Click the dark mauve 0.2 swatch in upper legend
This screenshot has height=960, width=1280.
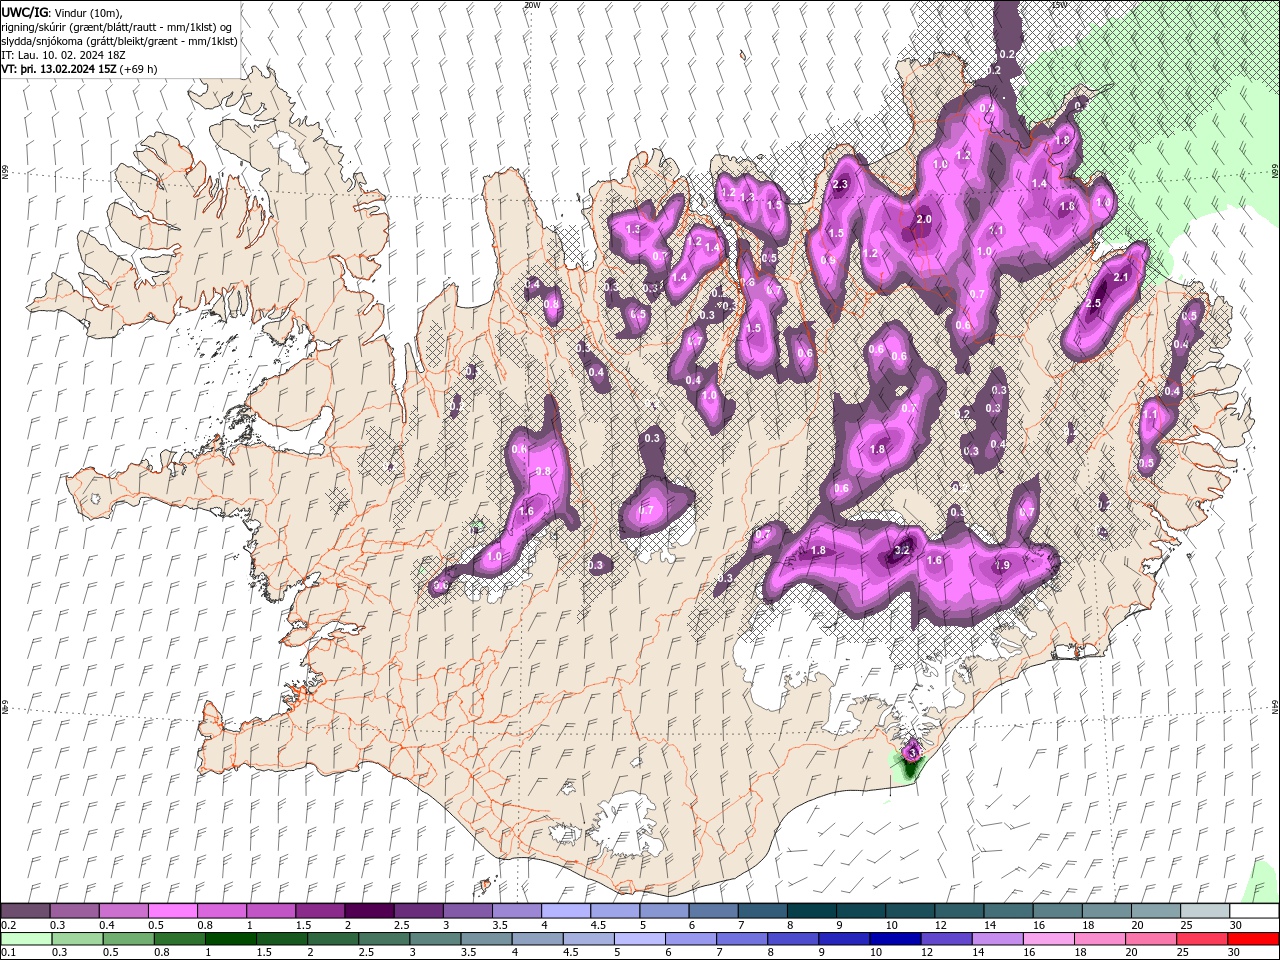coord(25,911)
